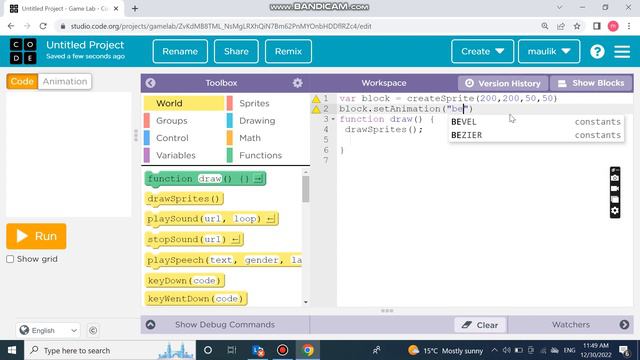This screenshot has height=360, width=640.
Task: Open Chrome profile avatar
Action: click(x=613, y=26)
